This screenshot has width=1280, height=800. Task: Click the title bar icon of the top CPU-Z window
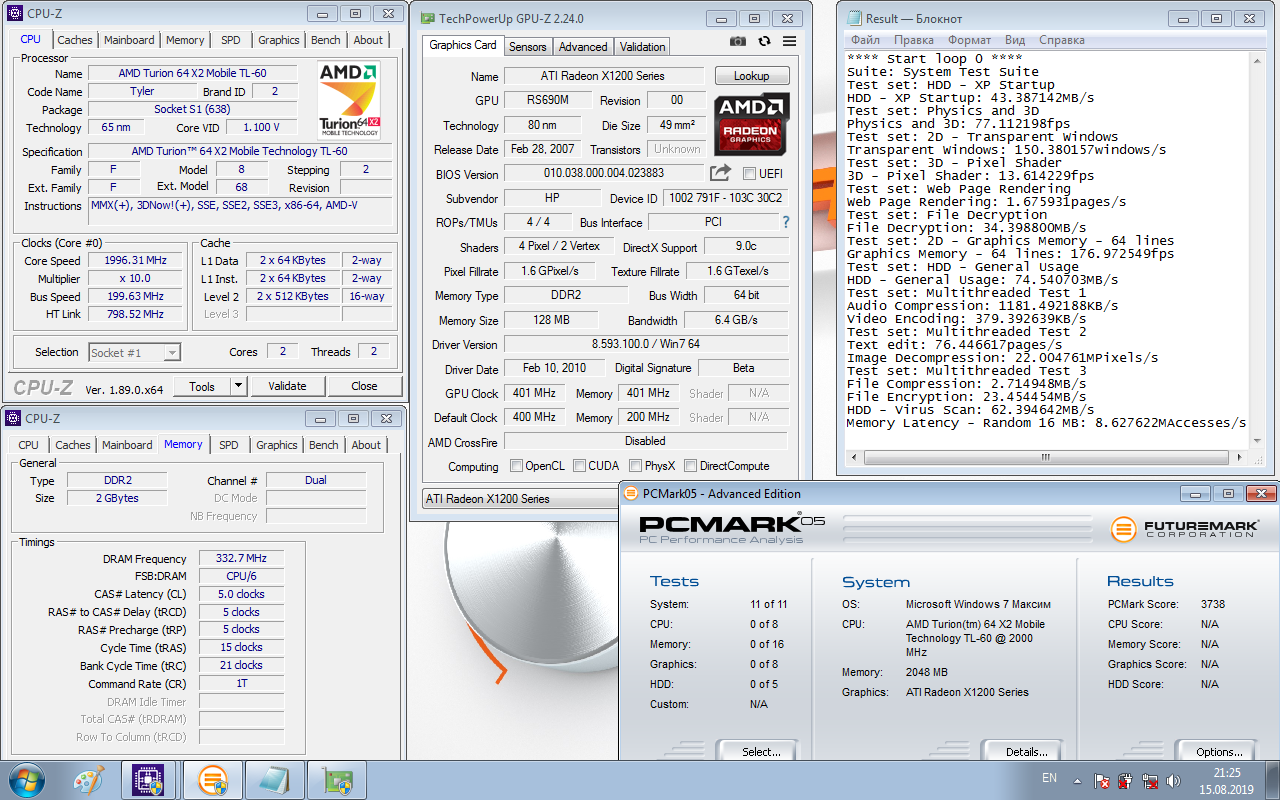[14, 14]
